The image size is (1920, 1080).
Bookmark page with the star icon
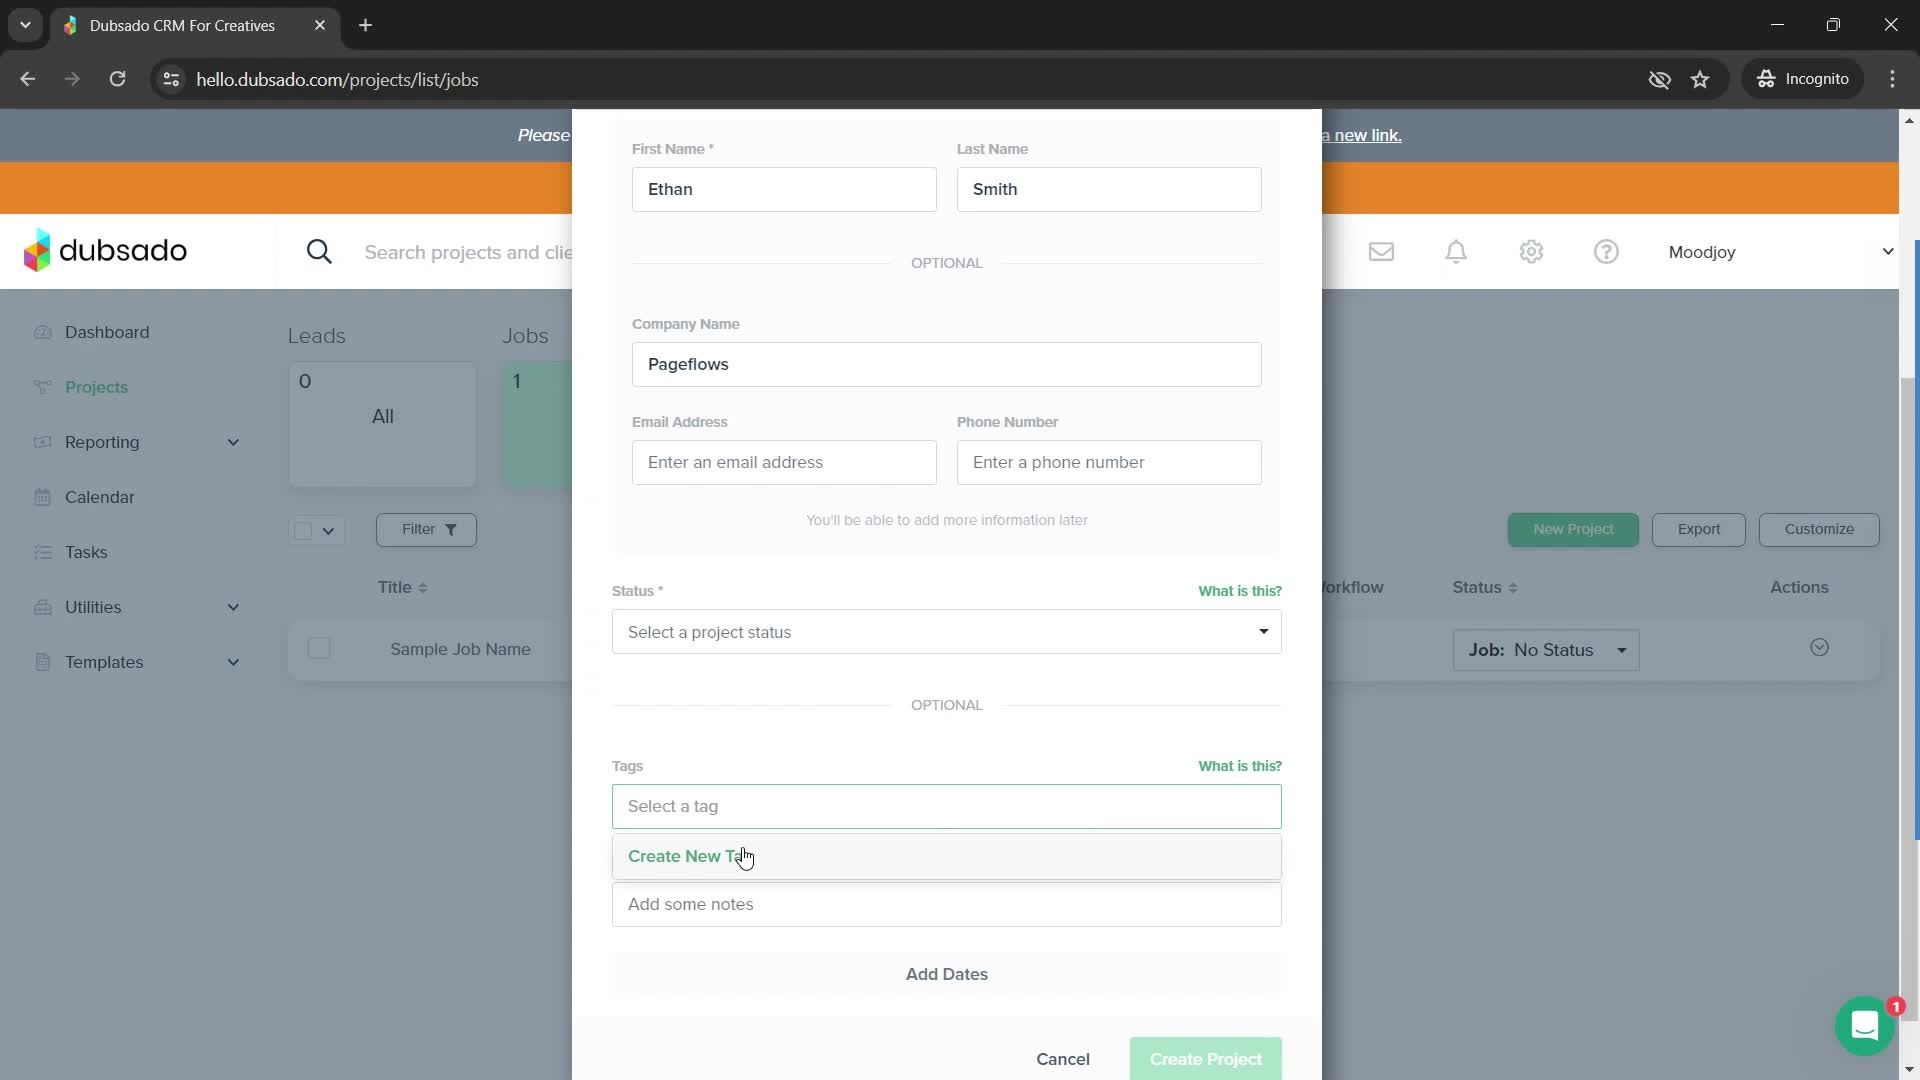(1700, 79)
